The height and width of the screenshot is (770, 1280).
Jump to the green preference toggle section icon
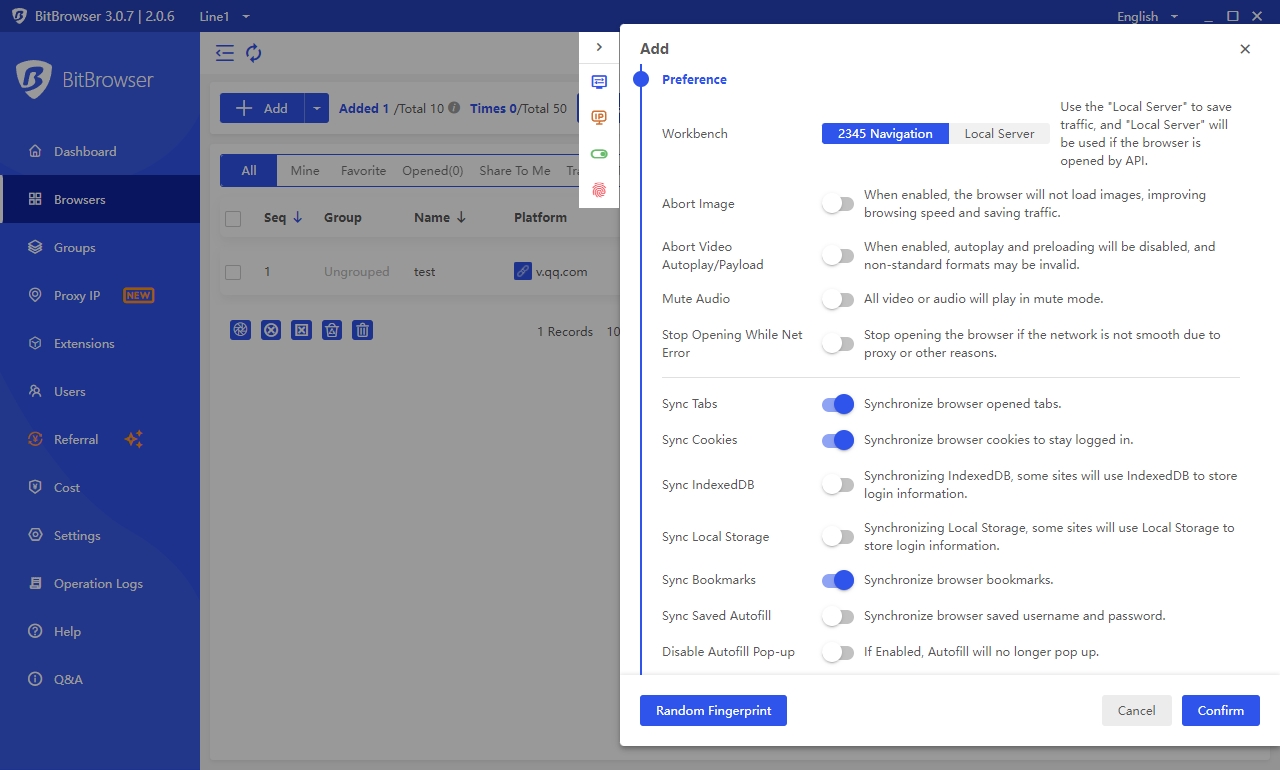click(599, 154)
